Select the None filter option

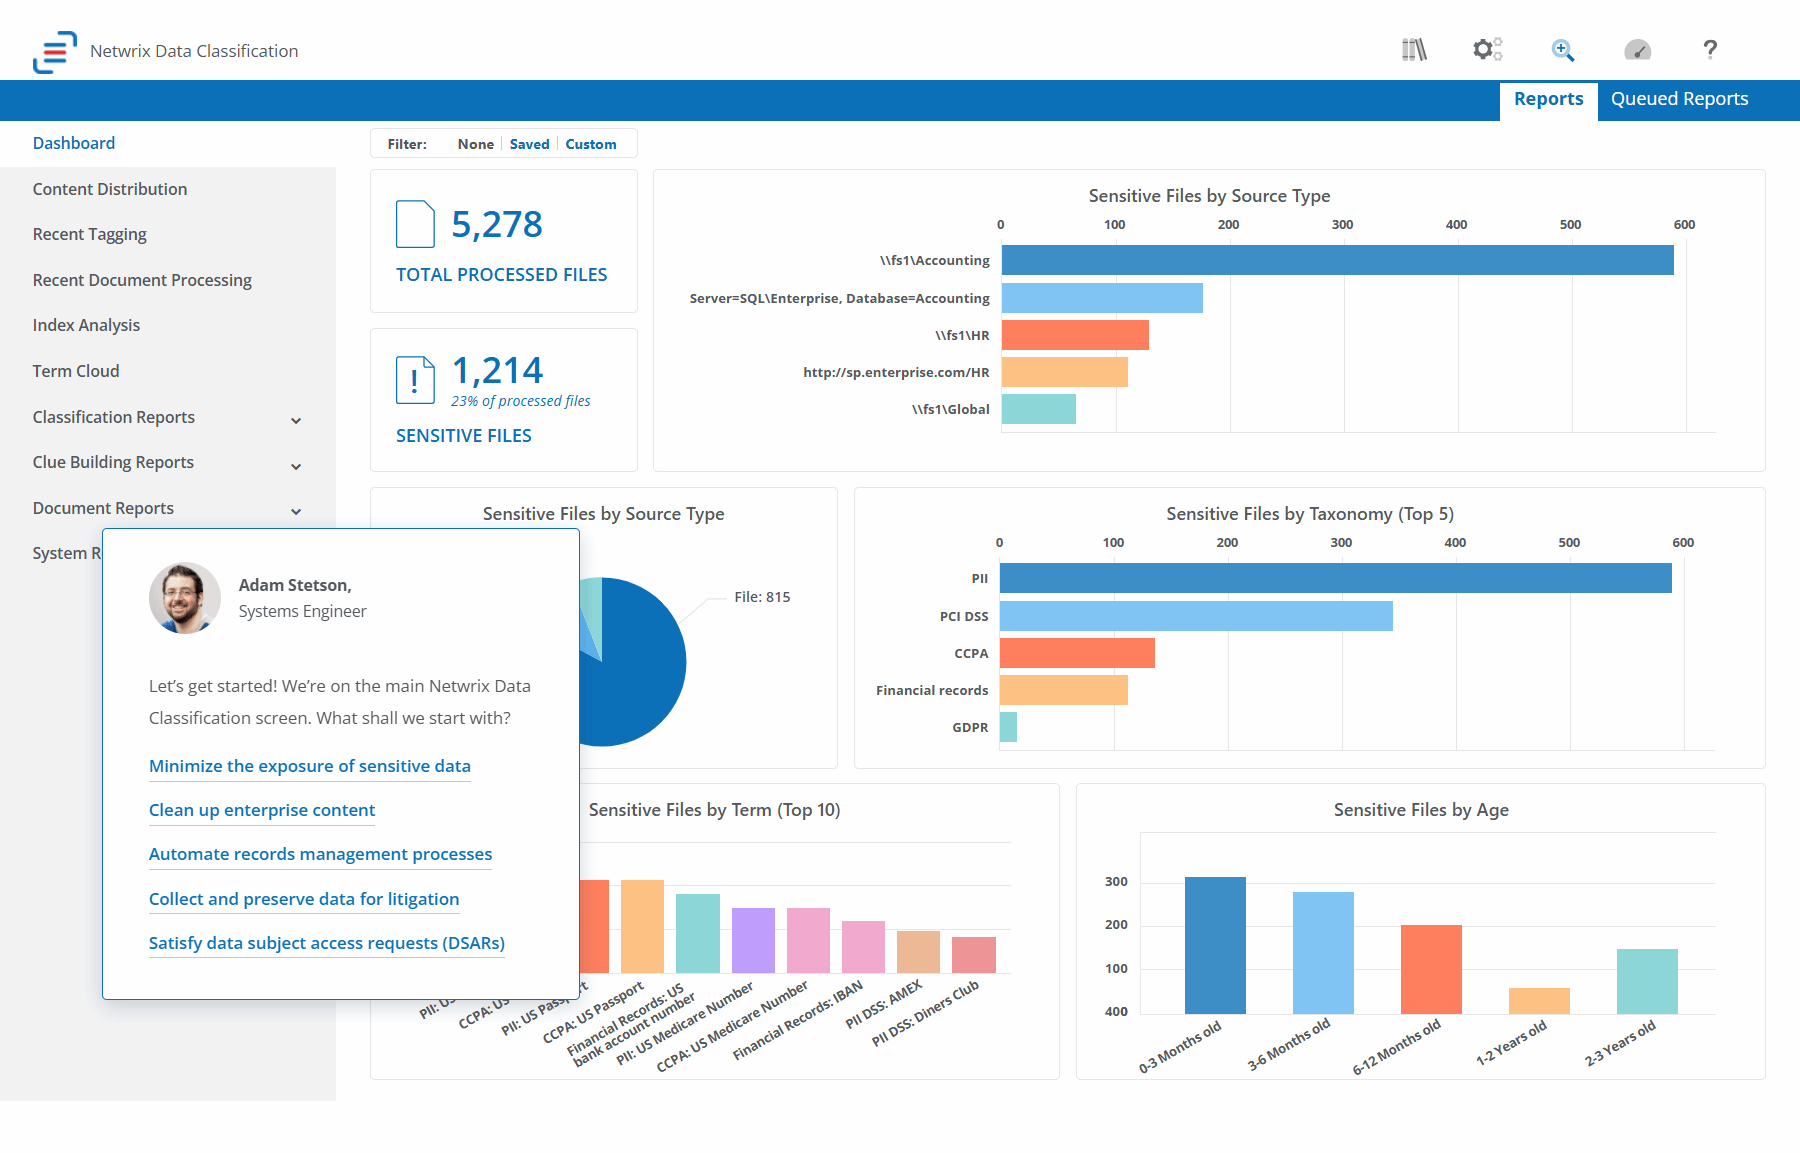pyautogui.click(x=475, y=144)
